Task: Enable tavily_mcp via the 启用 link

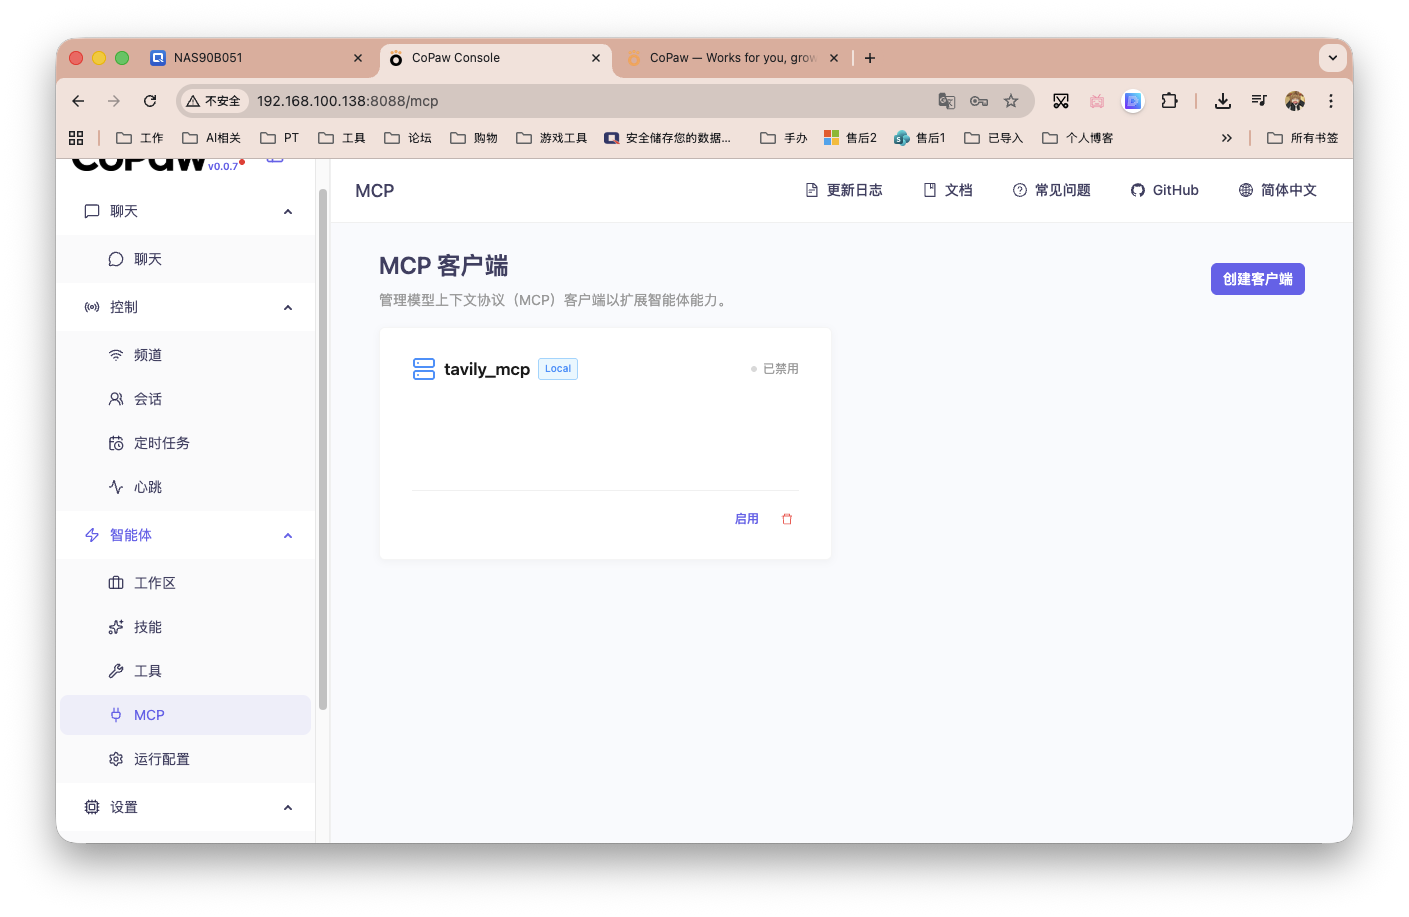Action: [x=746, y=518]
